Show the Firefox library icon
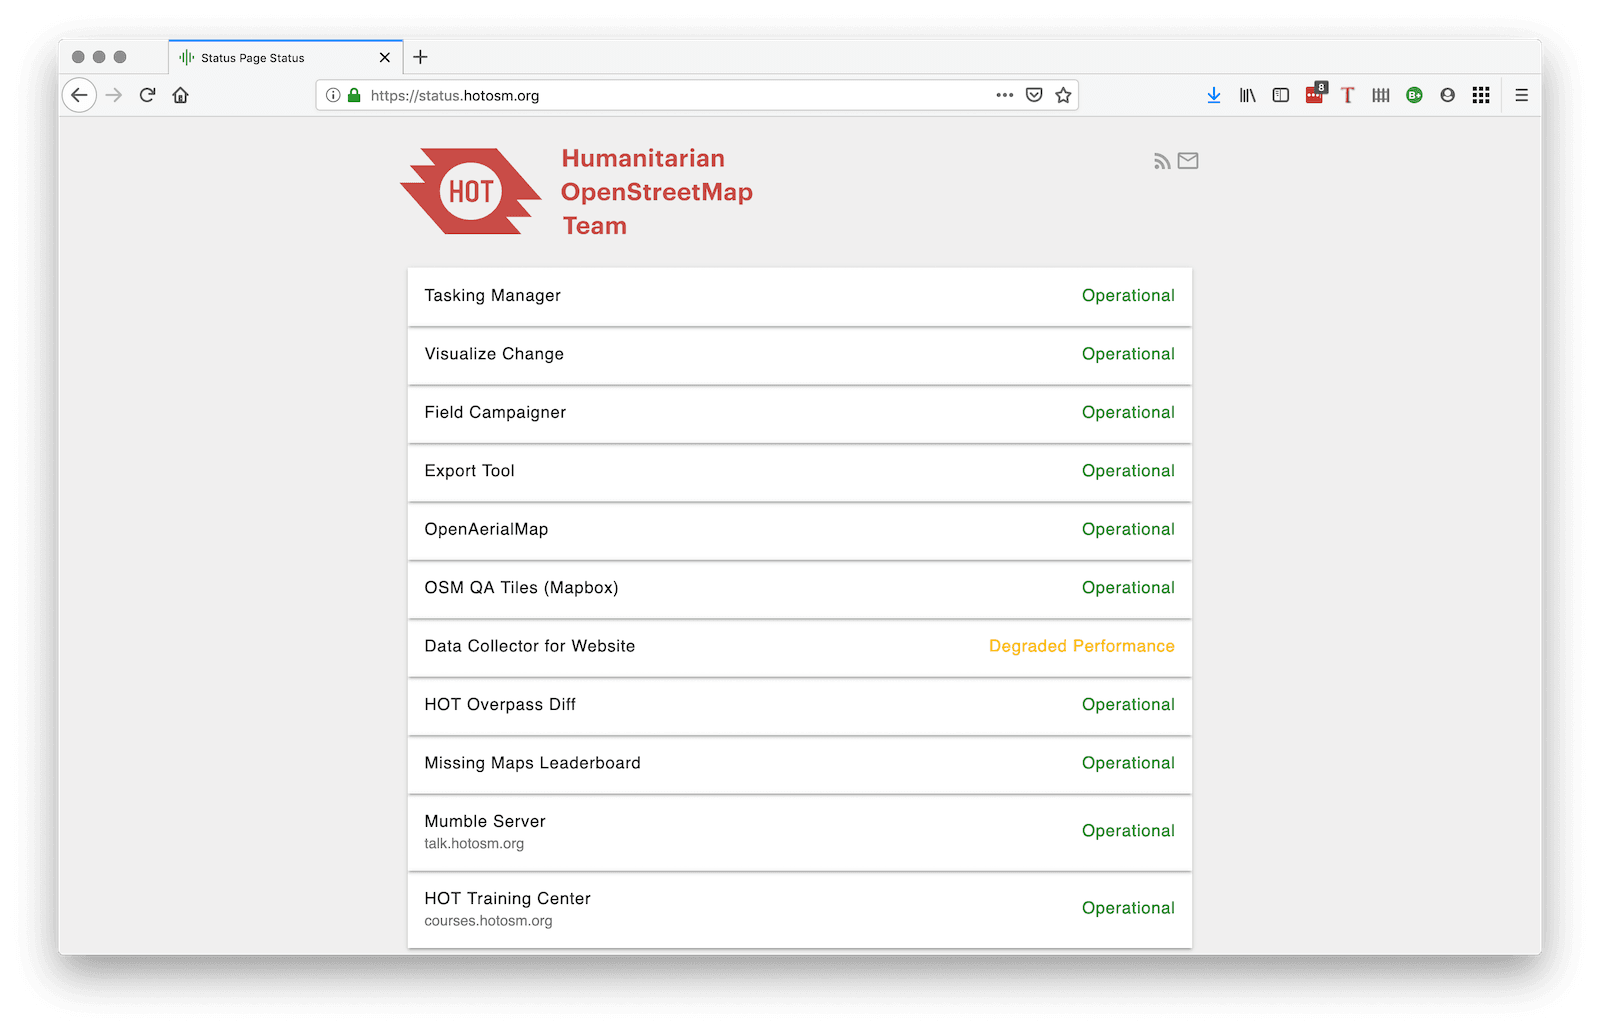The height and width of the screenshot is (1032, 1600). (x=1247, y=95)
